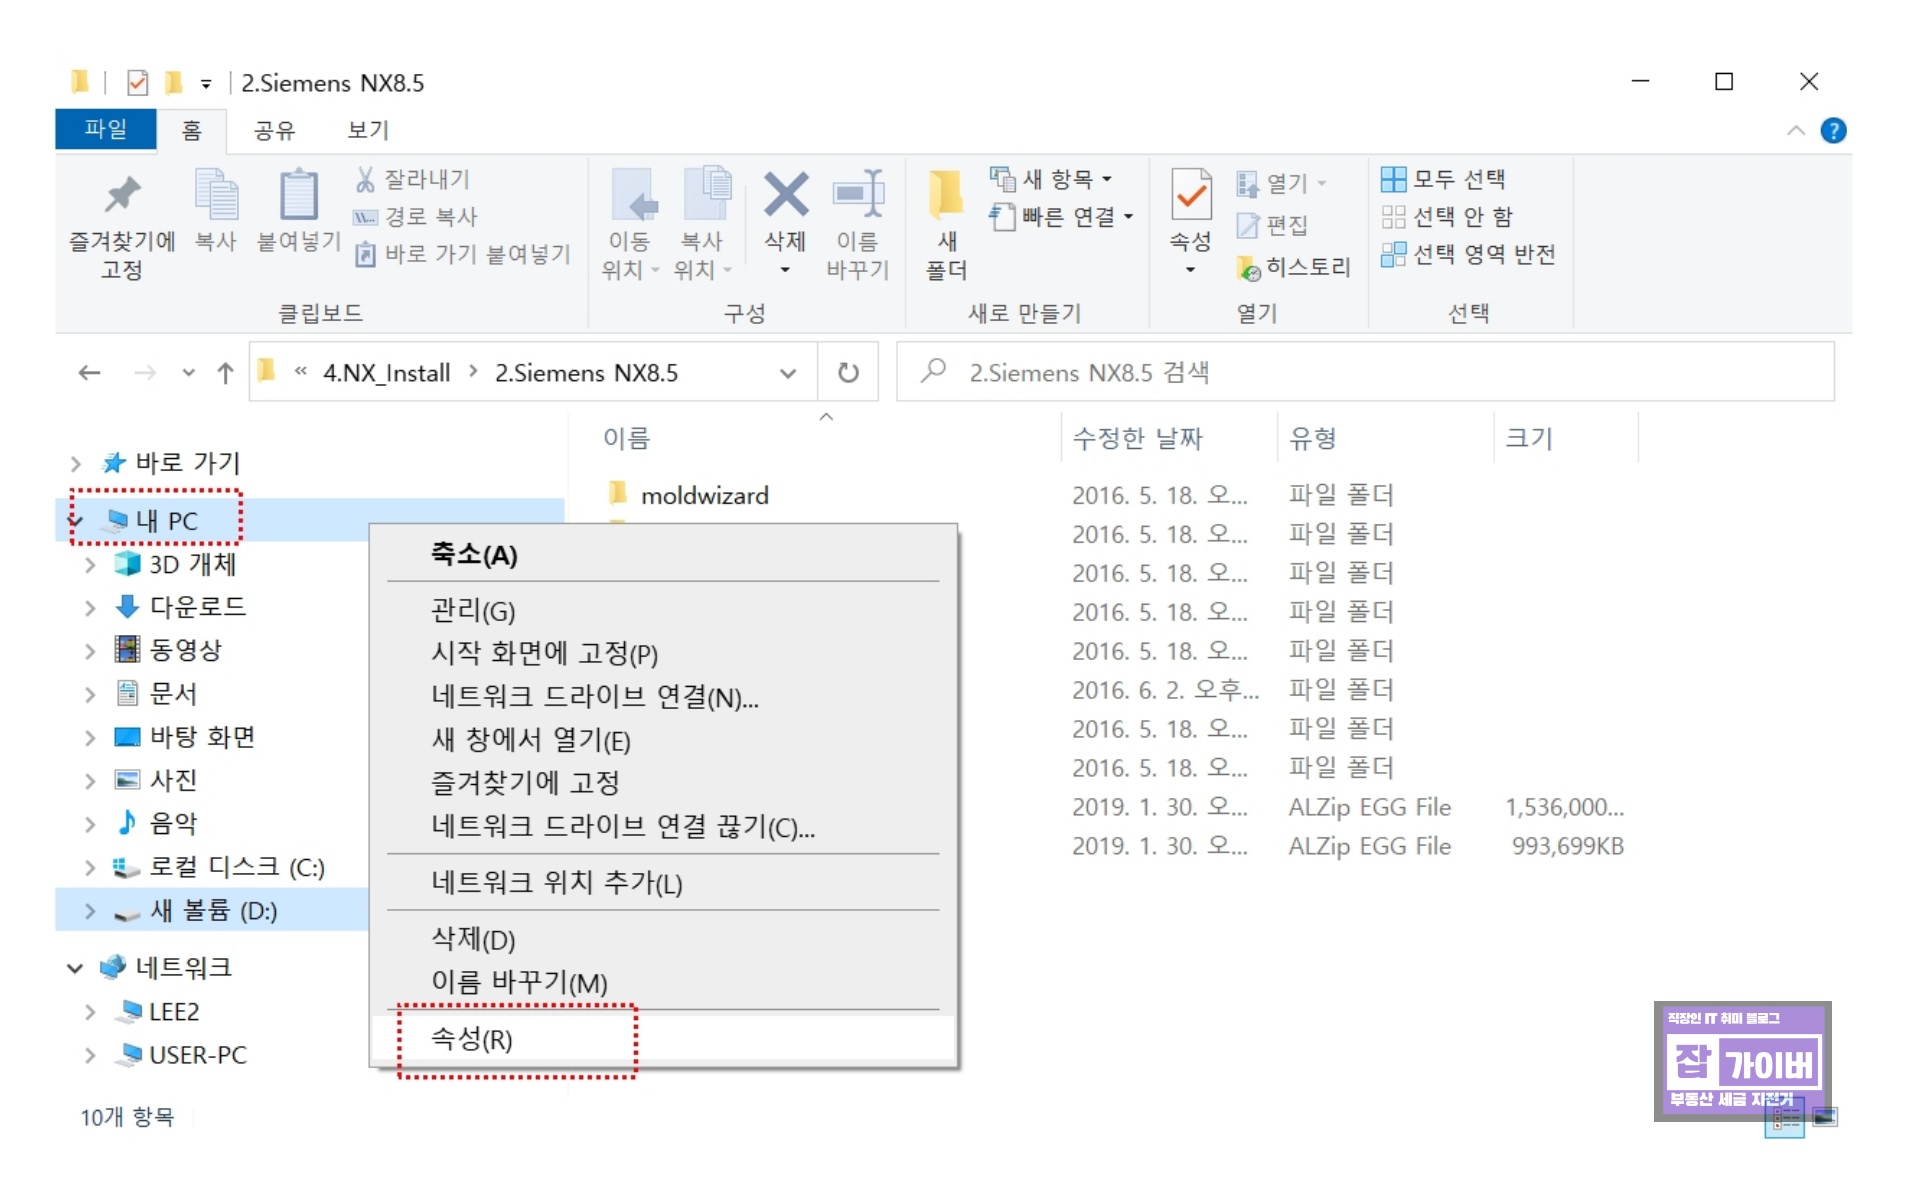Select 내 PC in navigation tree

pos(166,521)
